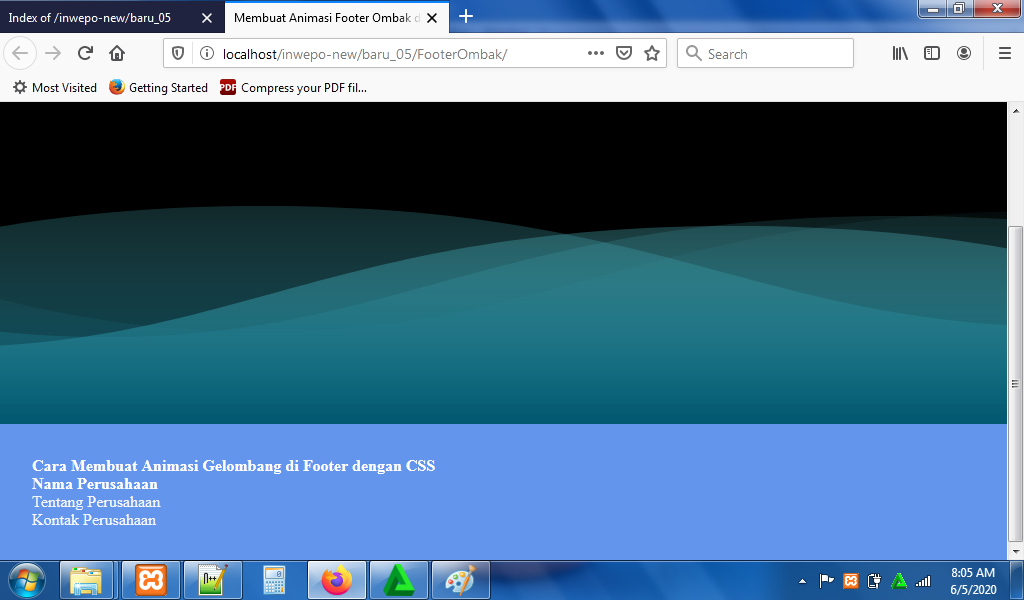Reload the current page
1024x600 pixels.
tap(85, 54)
